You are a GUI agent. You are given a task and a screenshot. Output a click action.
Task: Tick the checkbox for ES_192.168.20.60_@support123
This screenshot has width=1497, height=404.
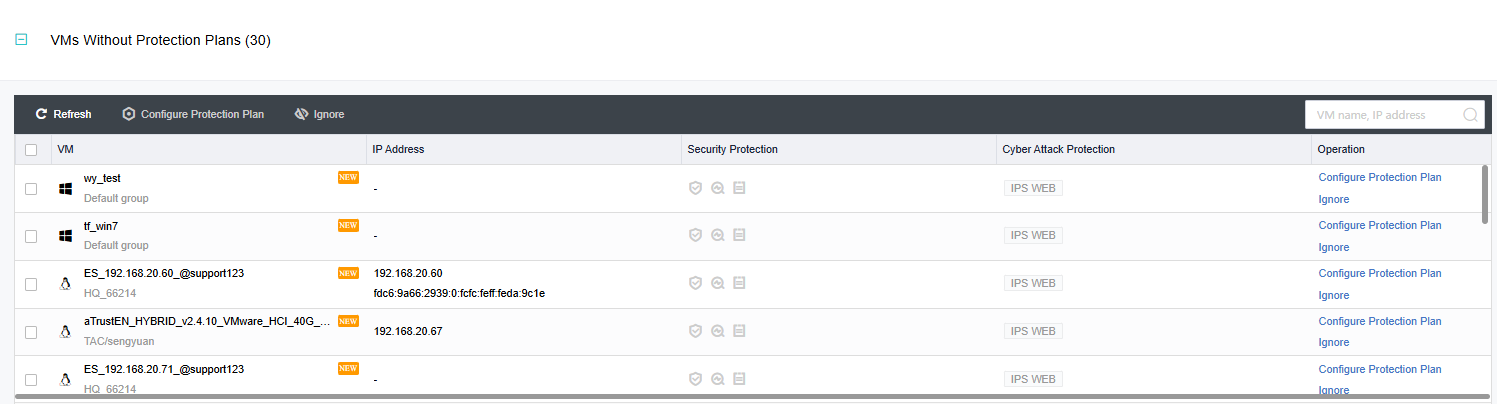coord(31,284)
